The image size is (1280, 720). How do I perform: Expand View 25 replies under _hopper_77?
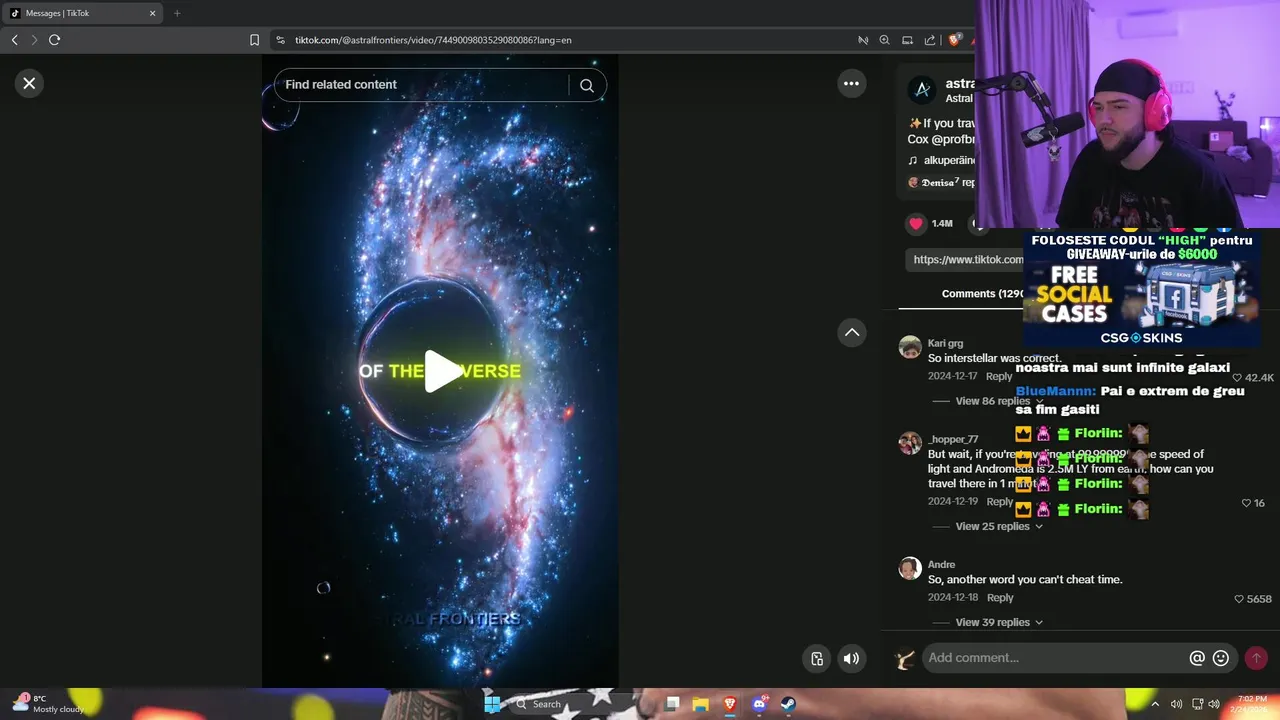[x=999, y=526]
